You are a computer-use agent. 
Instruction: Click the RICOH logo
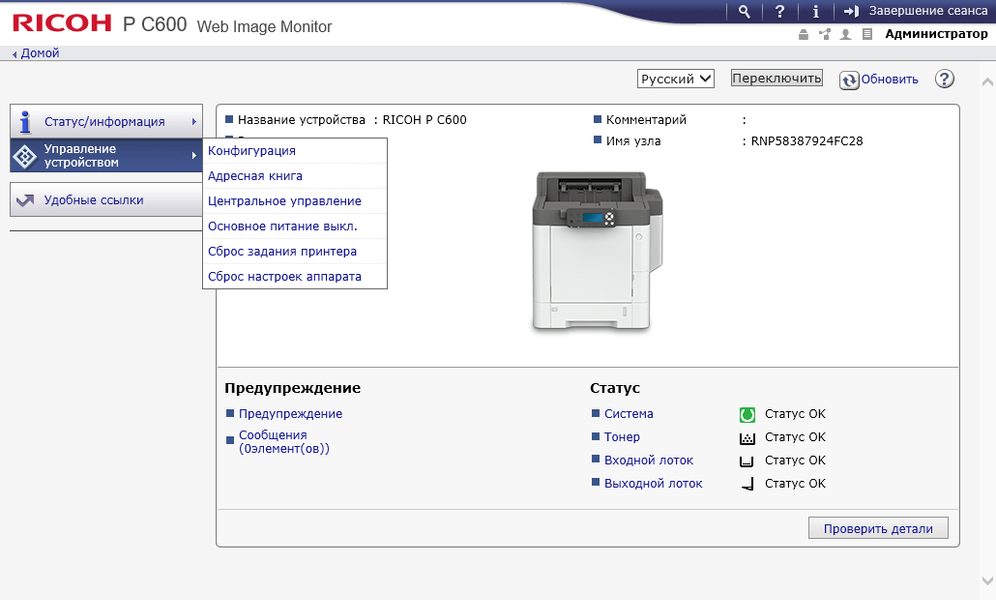(62, 23)
